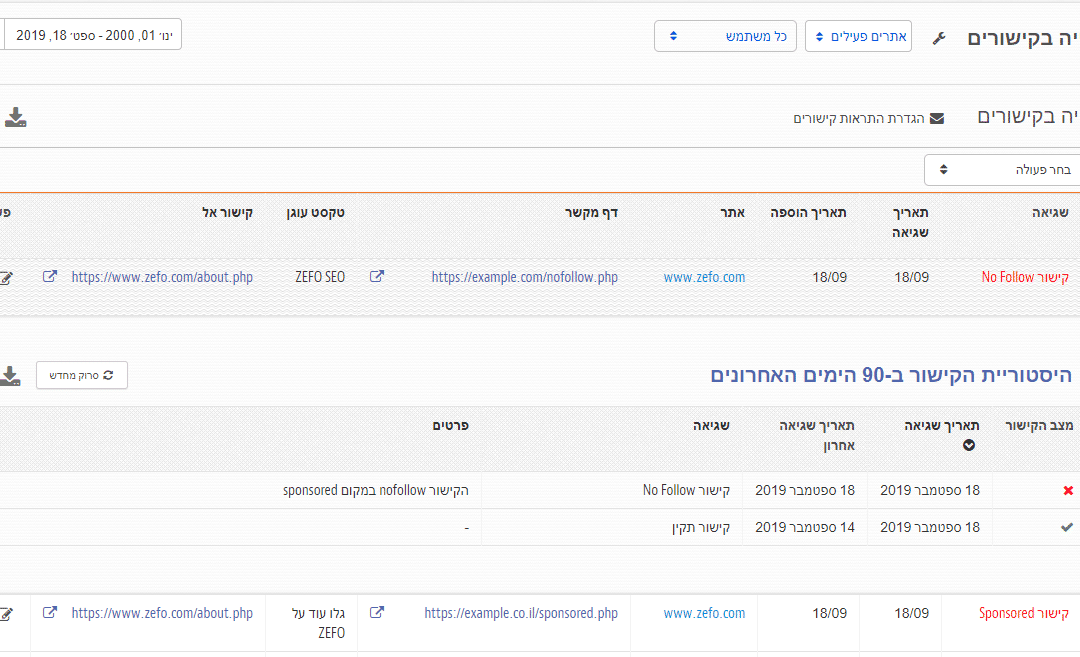This screenshot has width=1080, height=657.
Task: Open external icon next to about.php in No Follow row
Action: pos(50,276)
